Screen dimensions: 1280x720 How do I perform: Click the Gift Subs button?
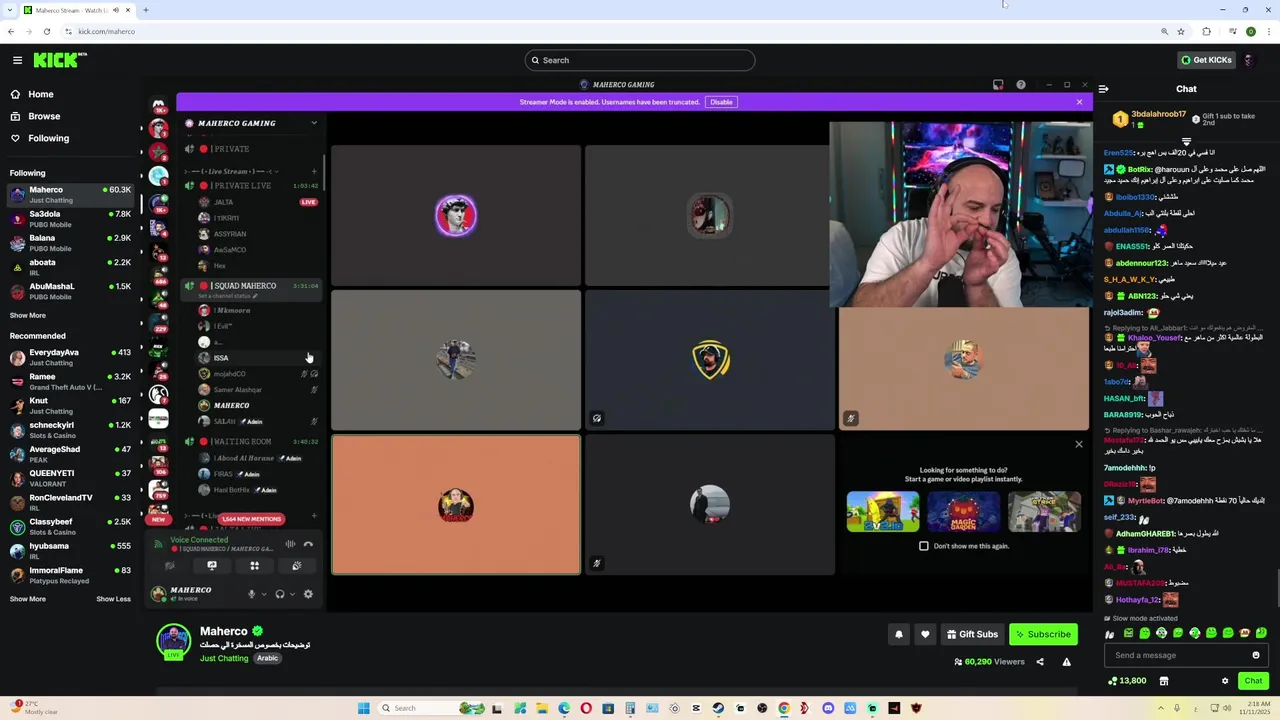(x=972, y=634)
